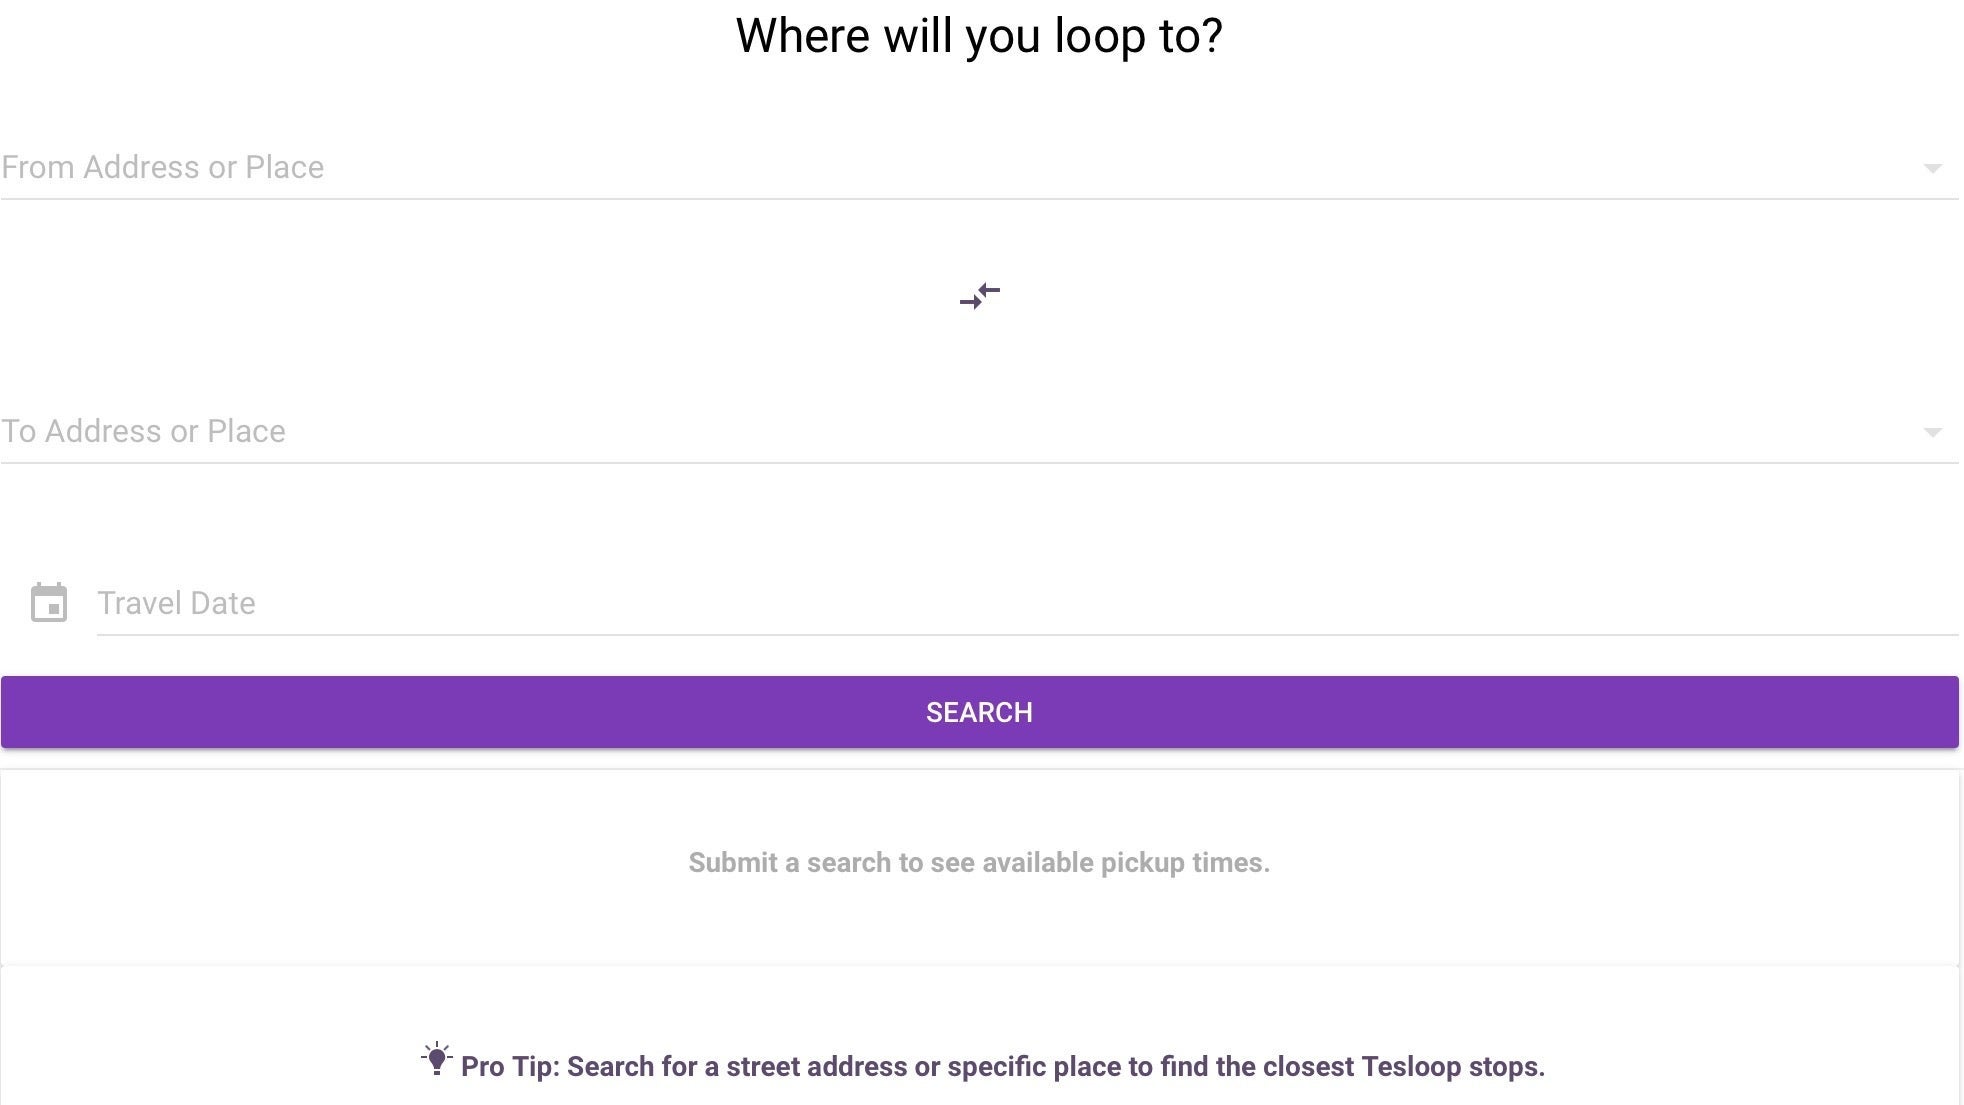Click the lightbulb Pro Tip icon

[437, 1059]
